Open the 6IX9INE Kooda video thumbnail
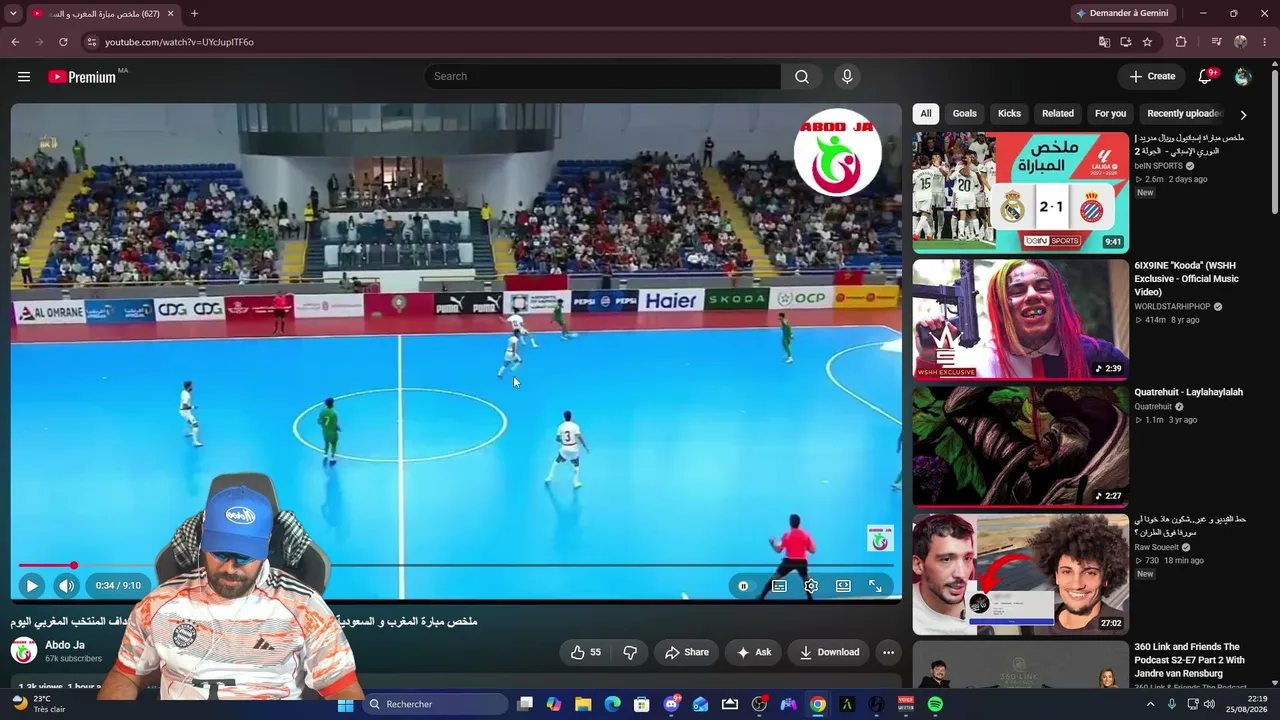This screenshot has height=720, width=1280. pyautogui.click(x=1020, y=320)
